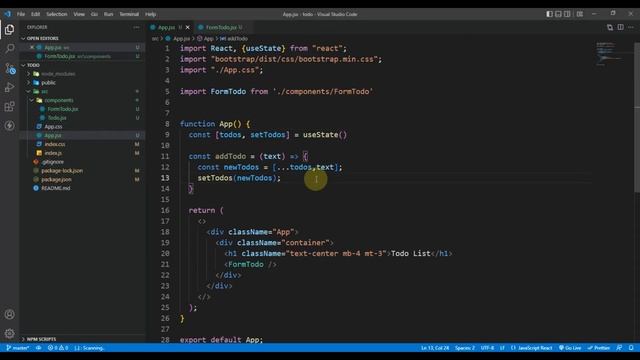Screen dimensions: 640x360
Task: Open the Terminal menu
Action: click(x=129, y=14)
